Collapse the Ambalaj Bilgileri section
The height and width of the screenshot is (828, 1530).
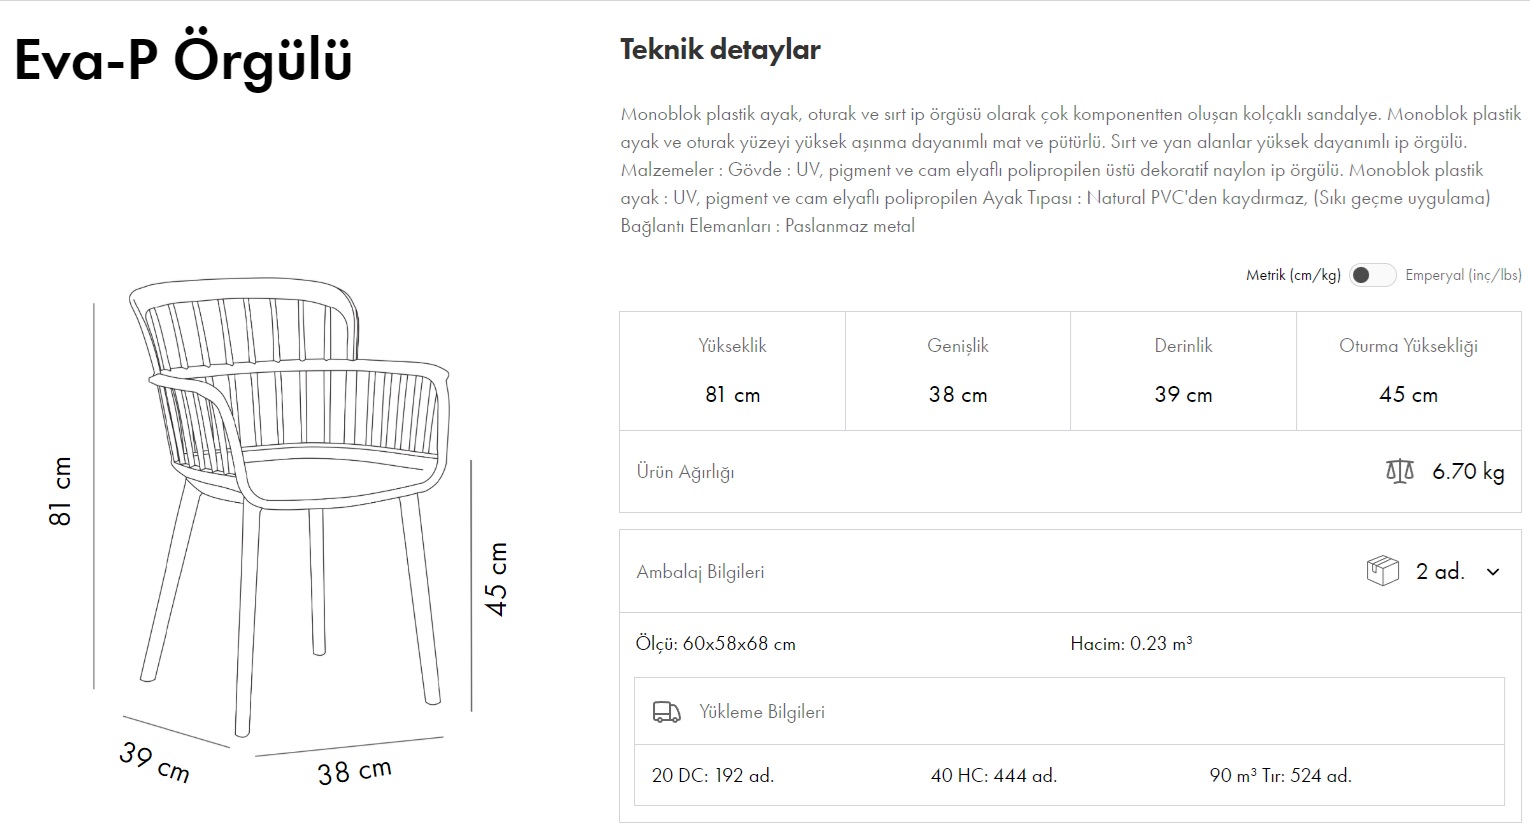(x=700, y=572)
